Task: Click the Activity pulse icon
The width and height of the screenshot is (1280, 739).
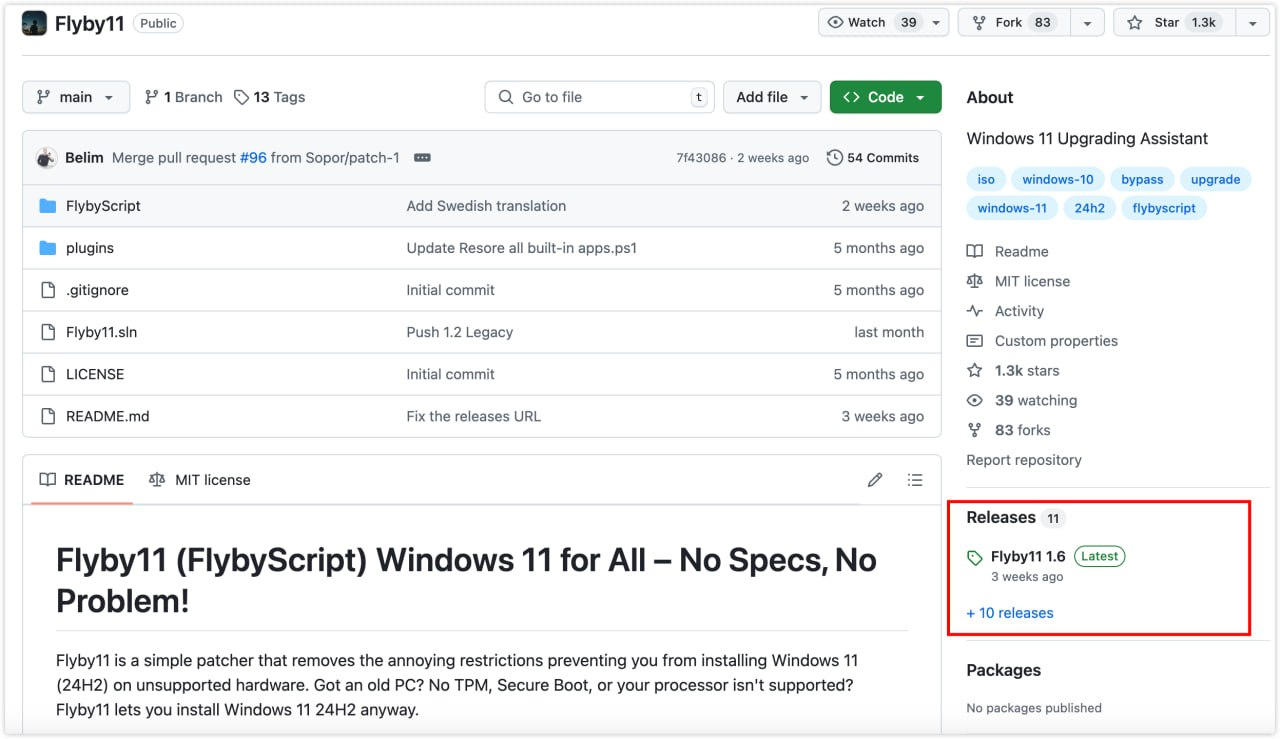Action: (x=975, y=311)
